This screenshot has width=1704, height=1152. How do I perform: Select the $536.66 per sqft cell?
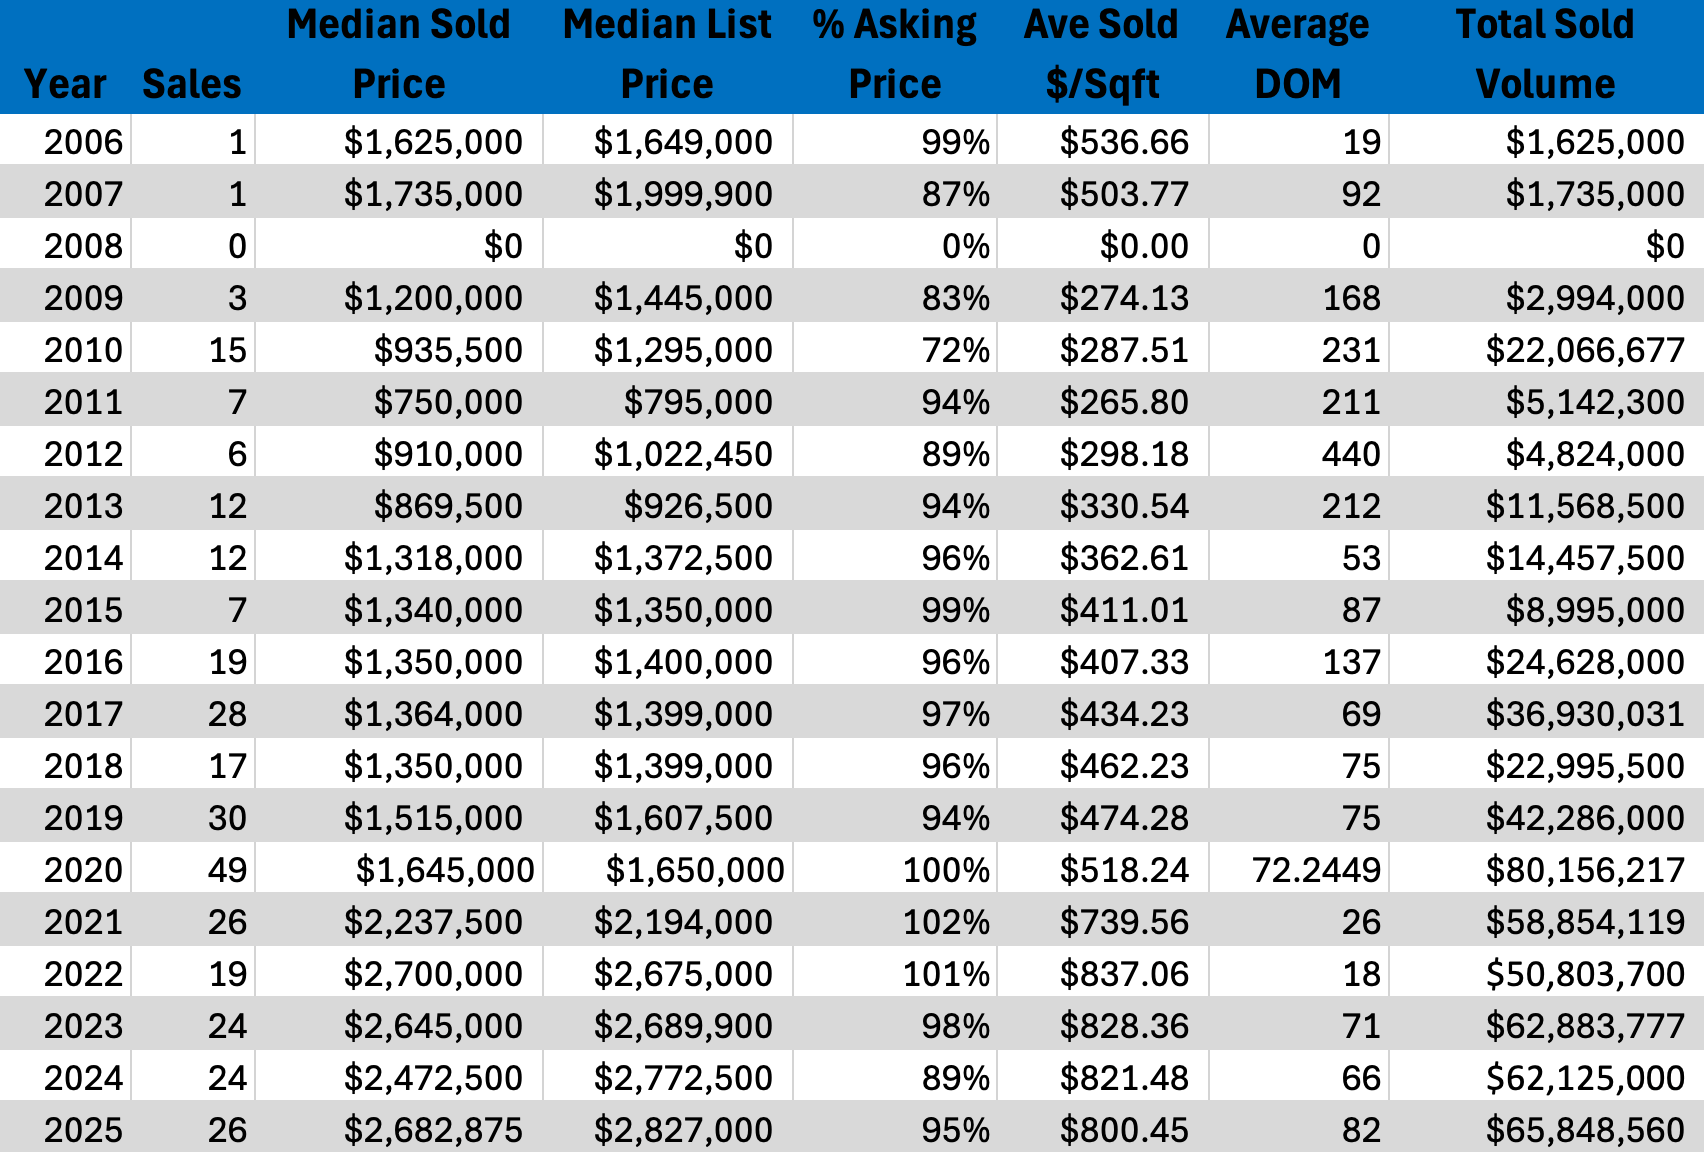[x=1124, y=142]
